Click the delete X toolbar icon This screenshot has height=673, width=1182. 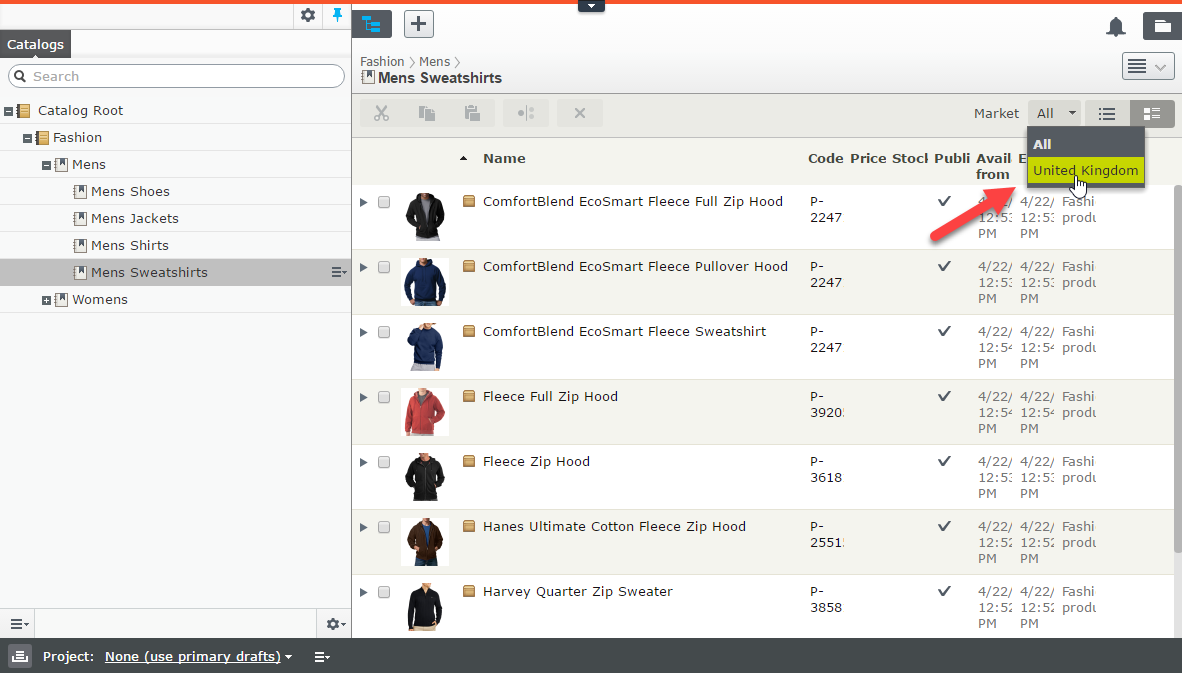click(580, 113)
